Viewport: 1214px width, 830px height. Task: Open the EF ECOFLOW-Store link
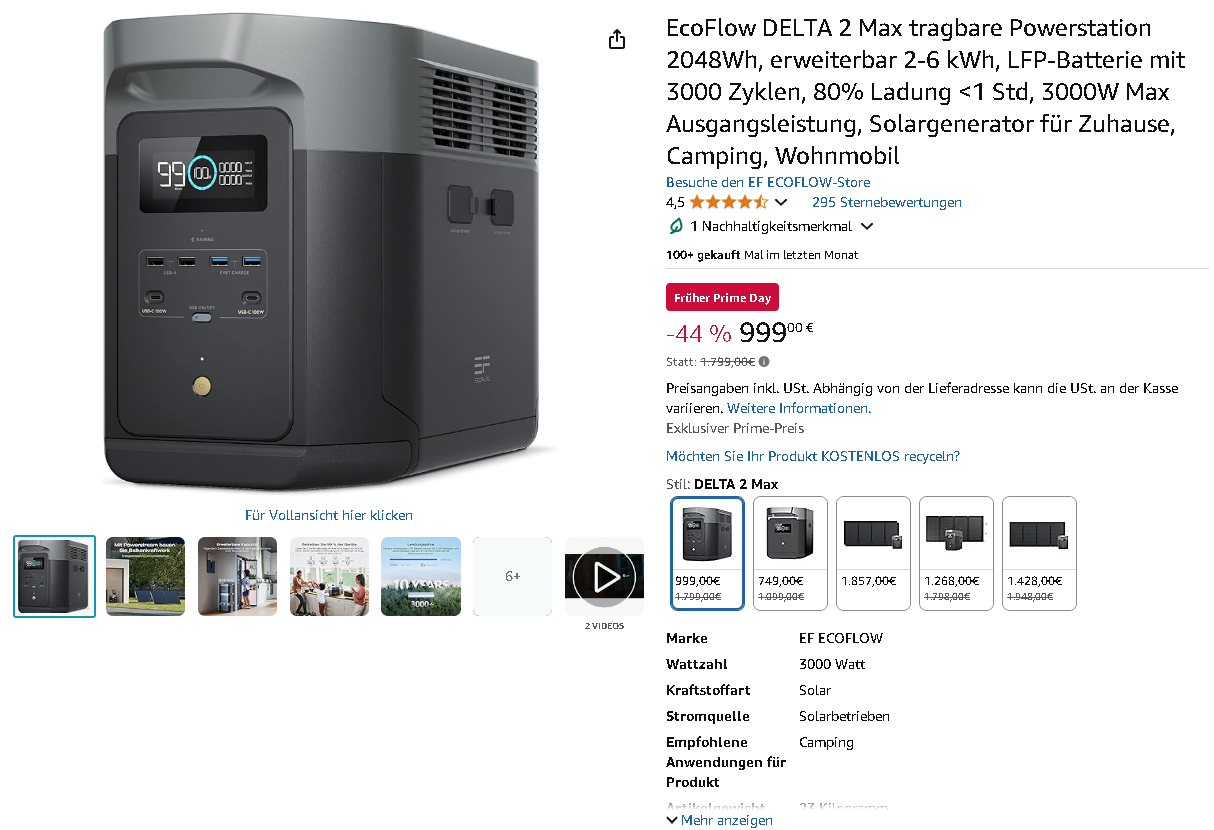point(768,182)
